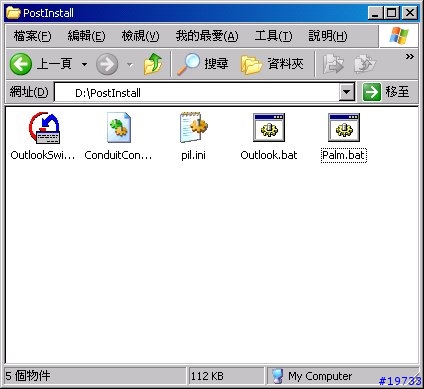Click the 上一頁 Back label

coord(55,64)
